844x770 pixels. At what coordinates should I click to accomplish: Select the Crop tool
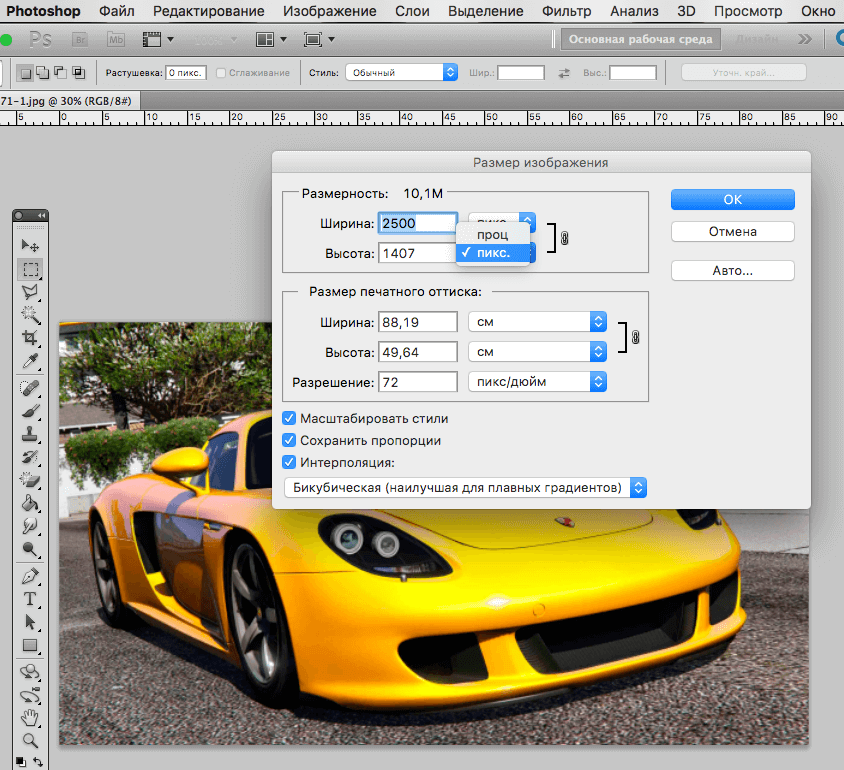[31, 338]
